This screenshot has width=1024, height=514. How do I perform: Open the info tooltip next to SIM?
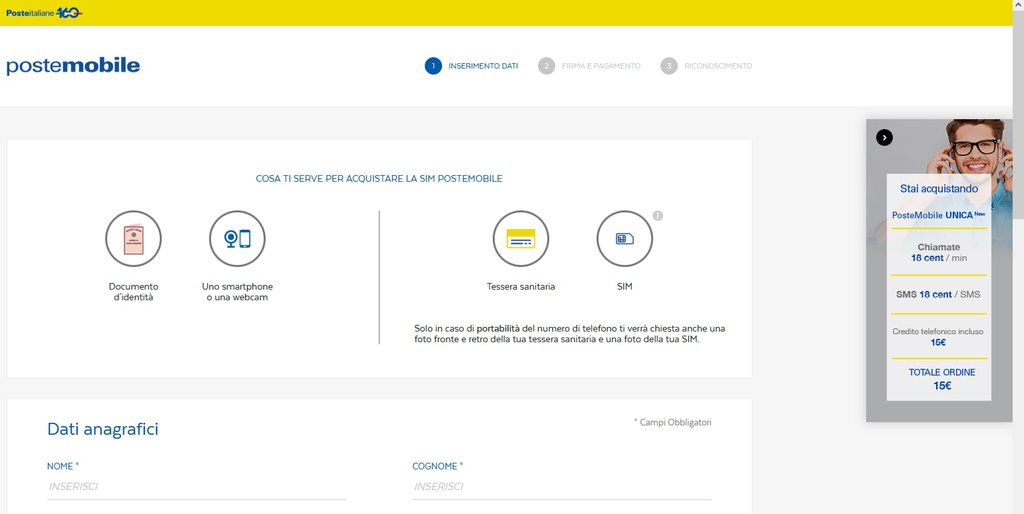658,216
